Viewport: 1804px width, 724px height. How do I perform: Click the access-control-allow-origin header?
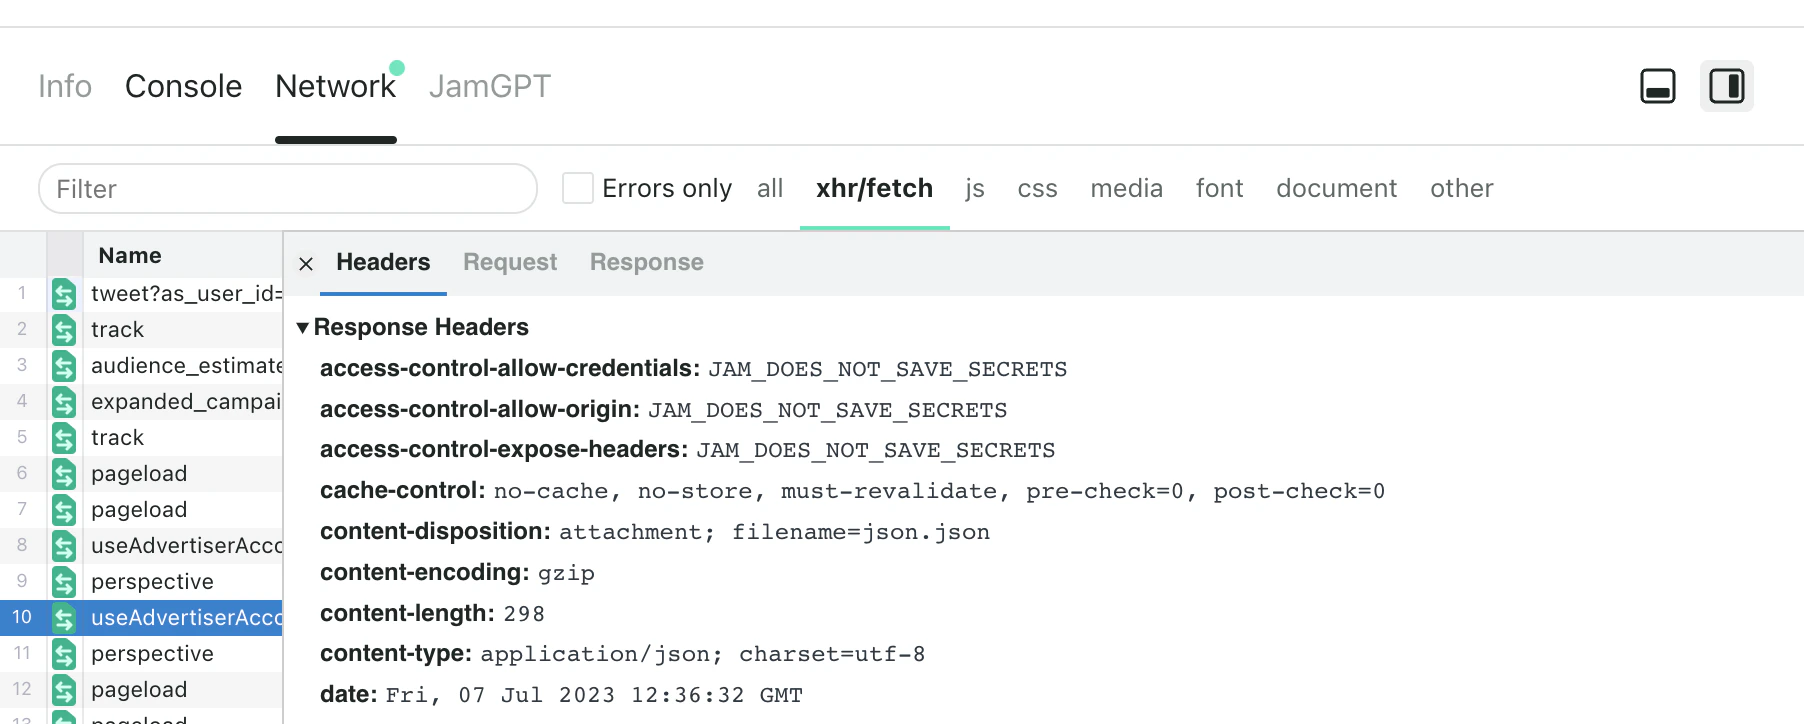tap(663, 410)
